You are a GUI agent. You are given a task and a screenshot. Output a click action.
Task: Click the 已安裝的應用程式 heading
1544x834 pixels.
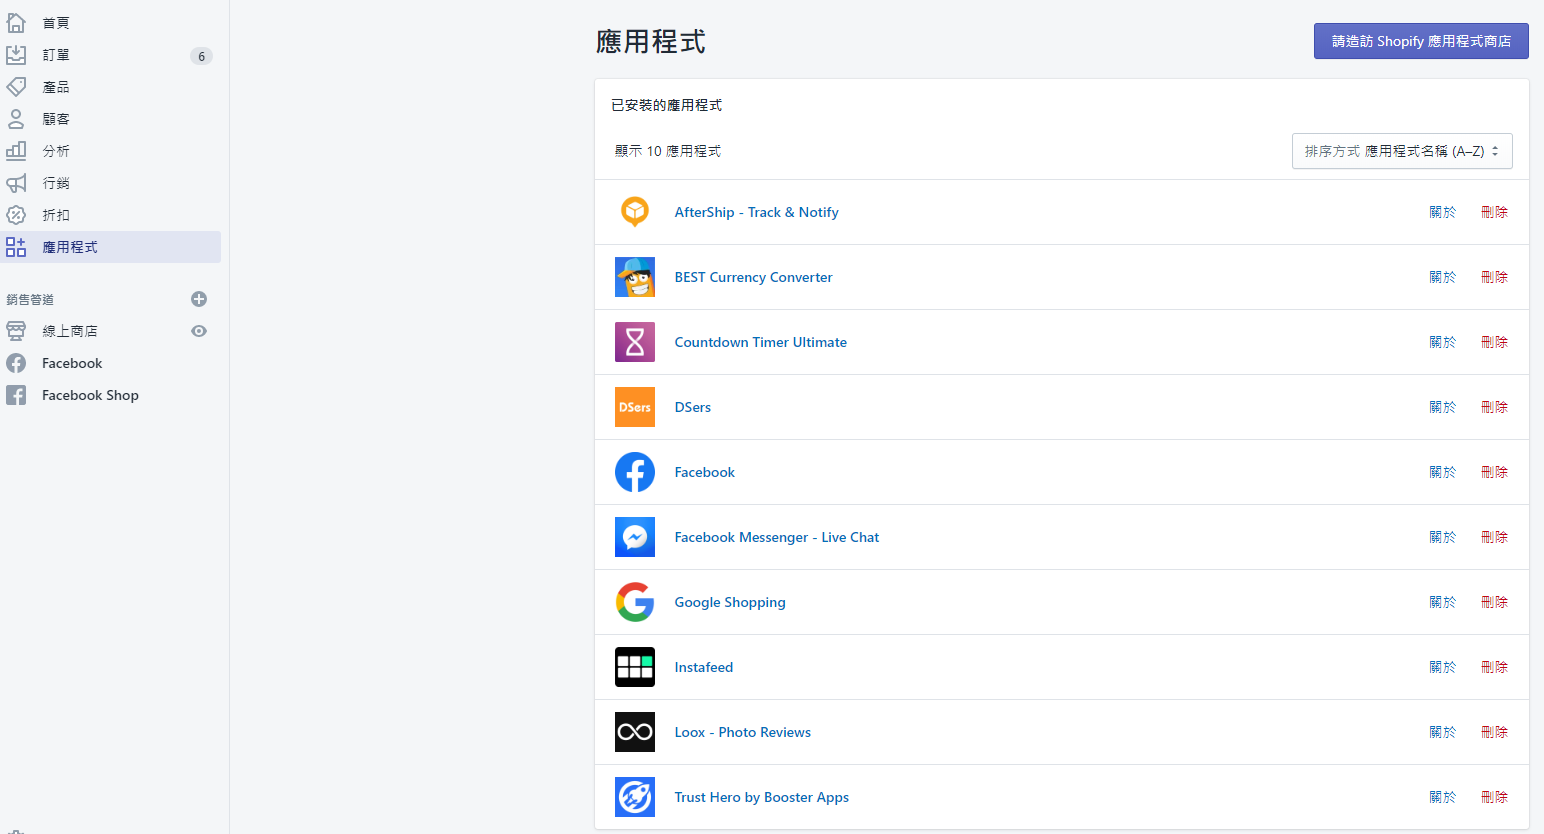click(x=666, y=105)
